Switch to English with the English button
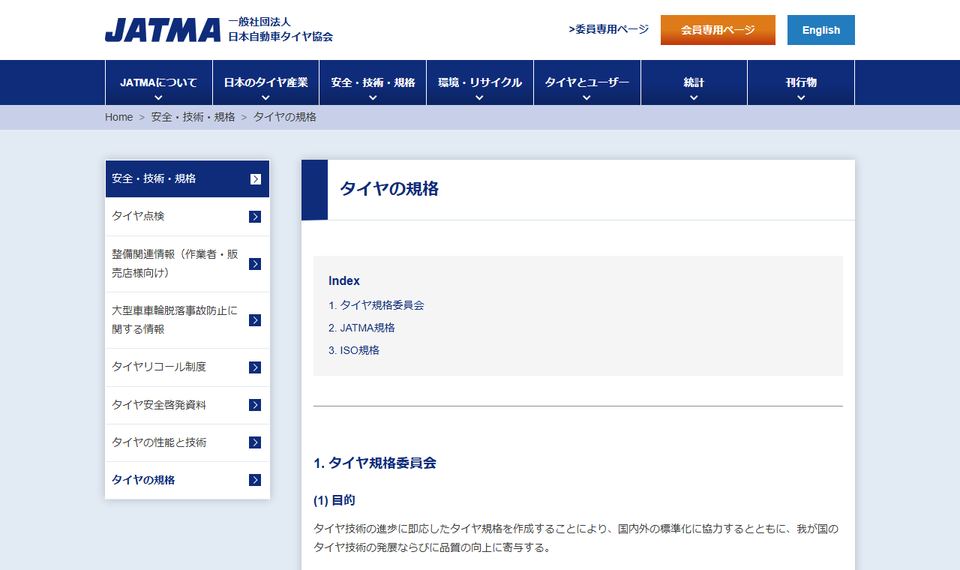This screenshot has width=960, height=570. pos(821,30)
